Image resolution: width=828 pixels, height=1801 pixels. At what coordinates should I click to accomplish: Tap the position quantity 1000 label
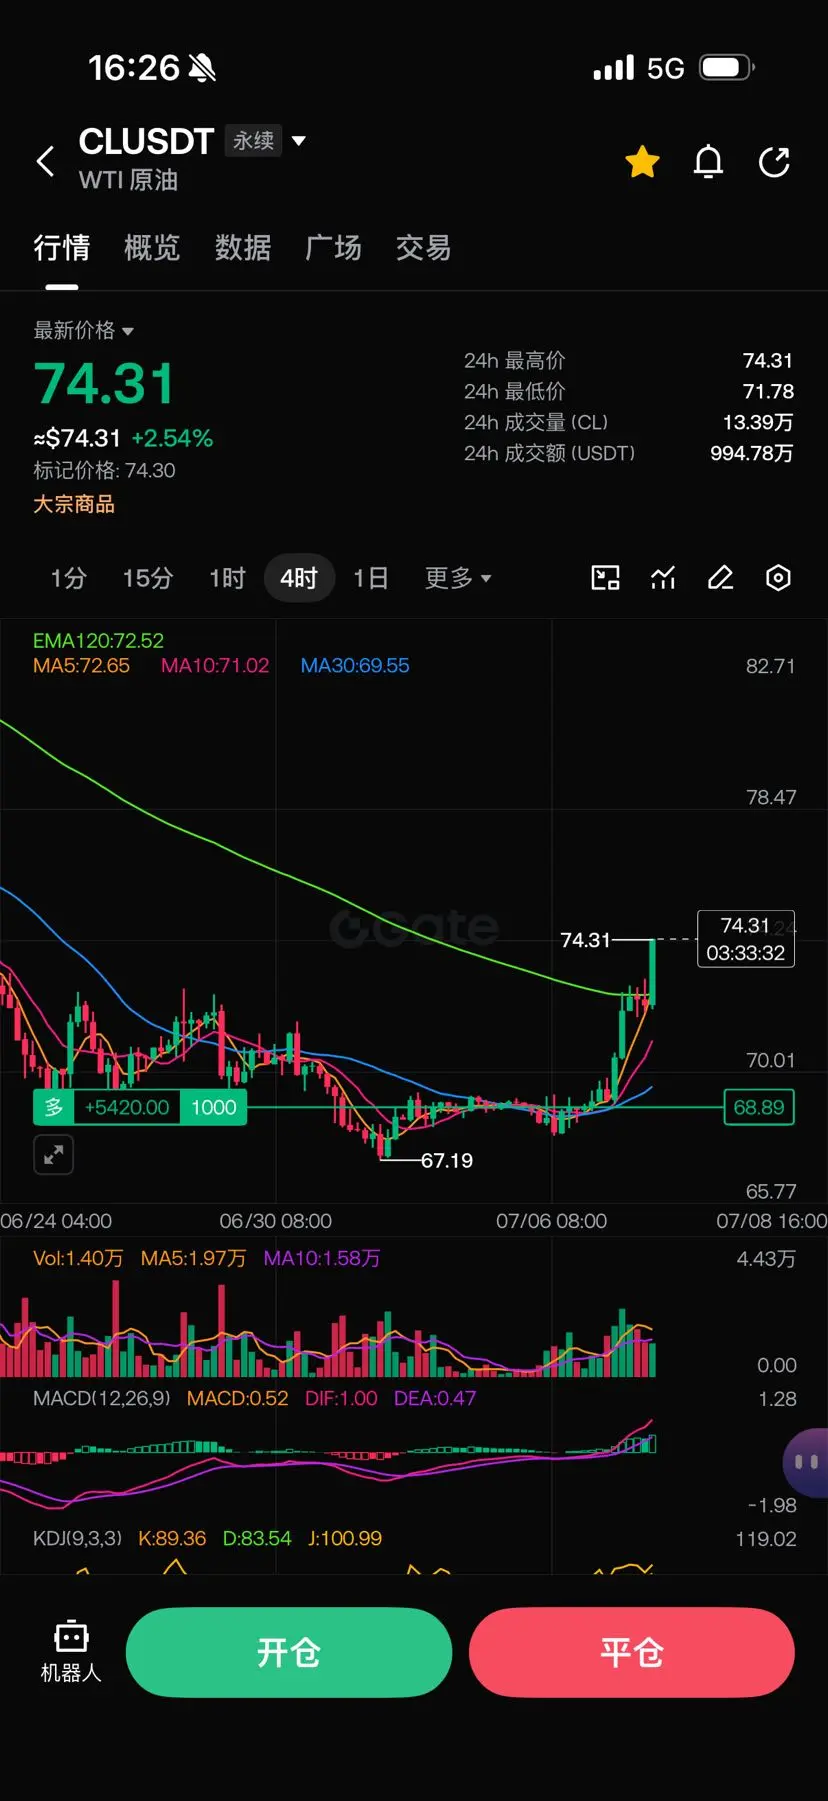click(x=214, y=1107)
